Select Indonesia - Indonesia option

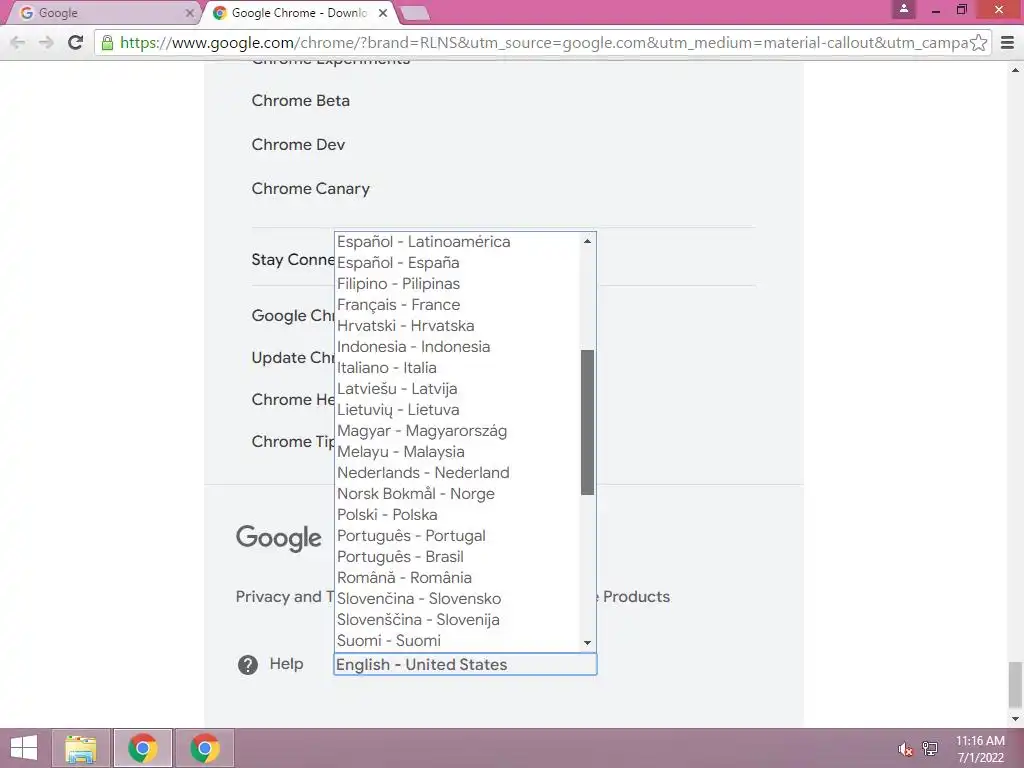click(456, 346)
